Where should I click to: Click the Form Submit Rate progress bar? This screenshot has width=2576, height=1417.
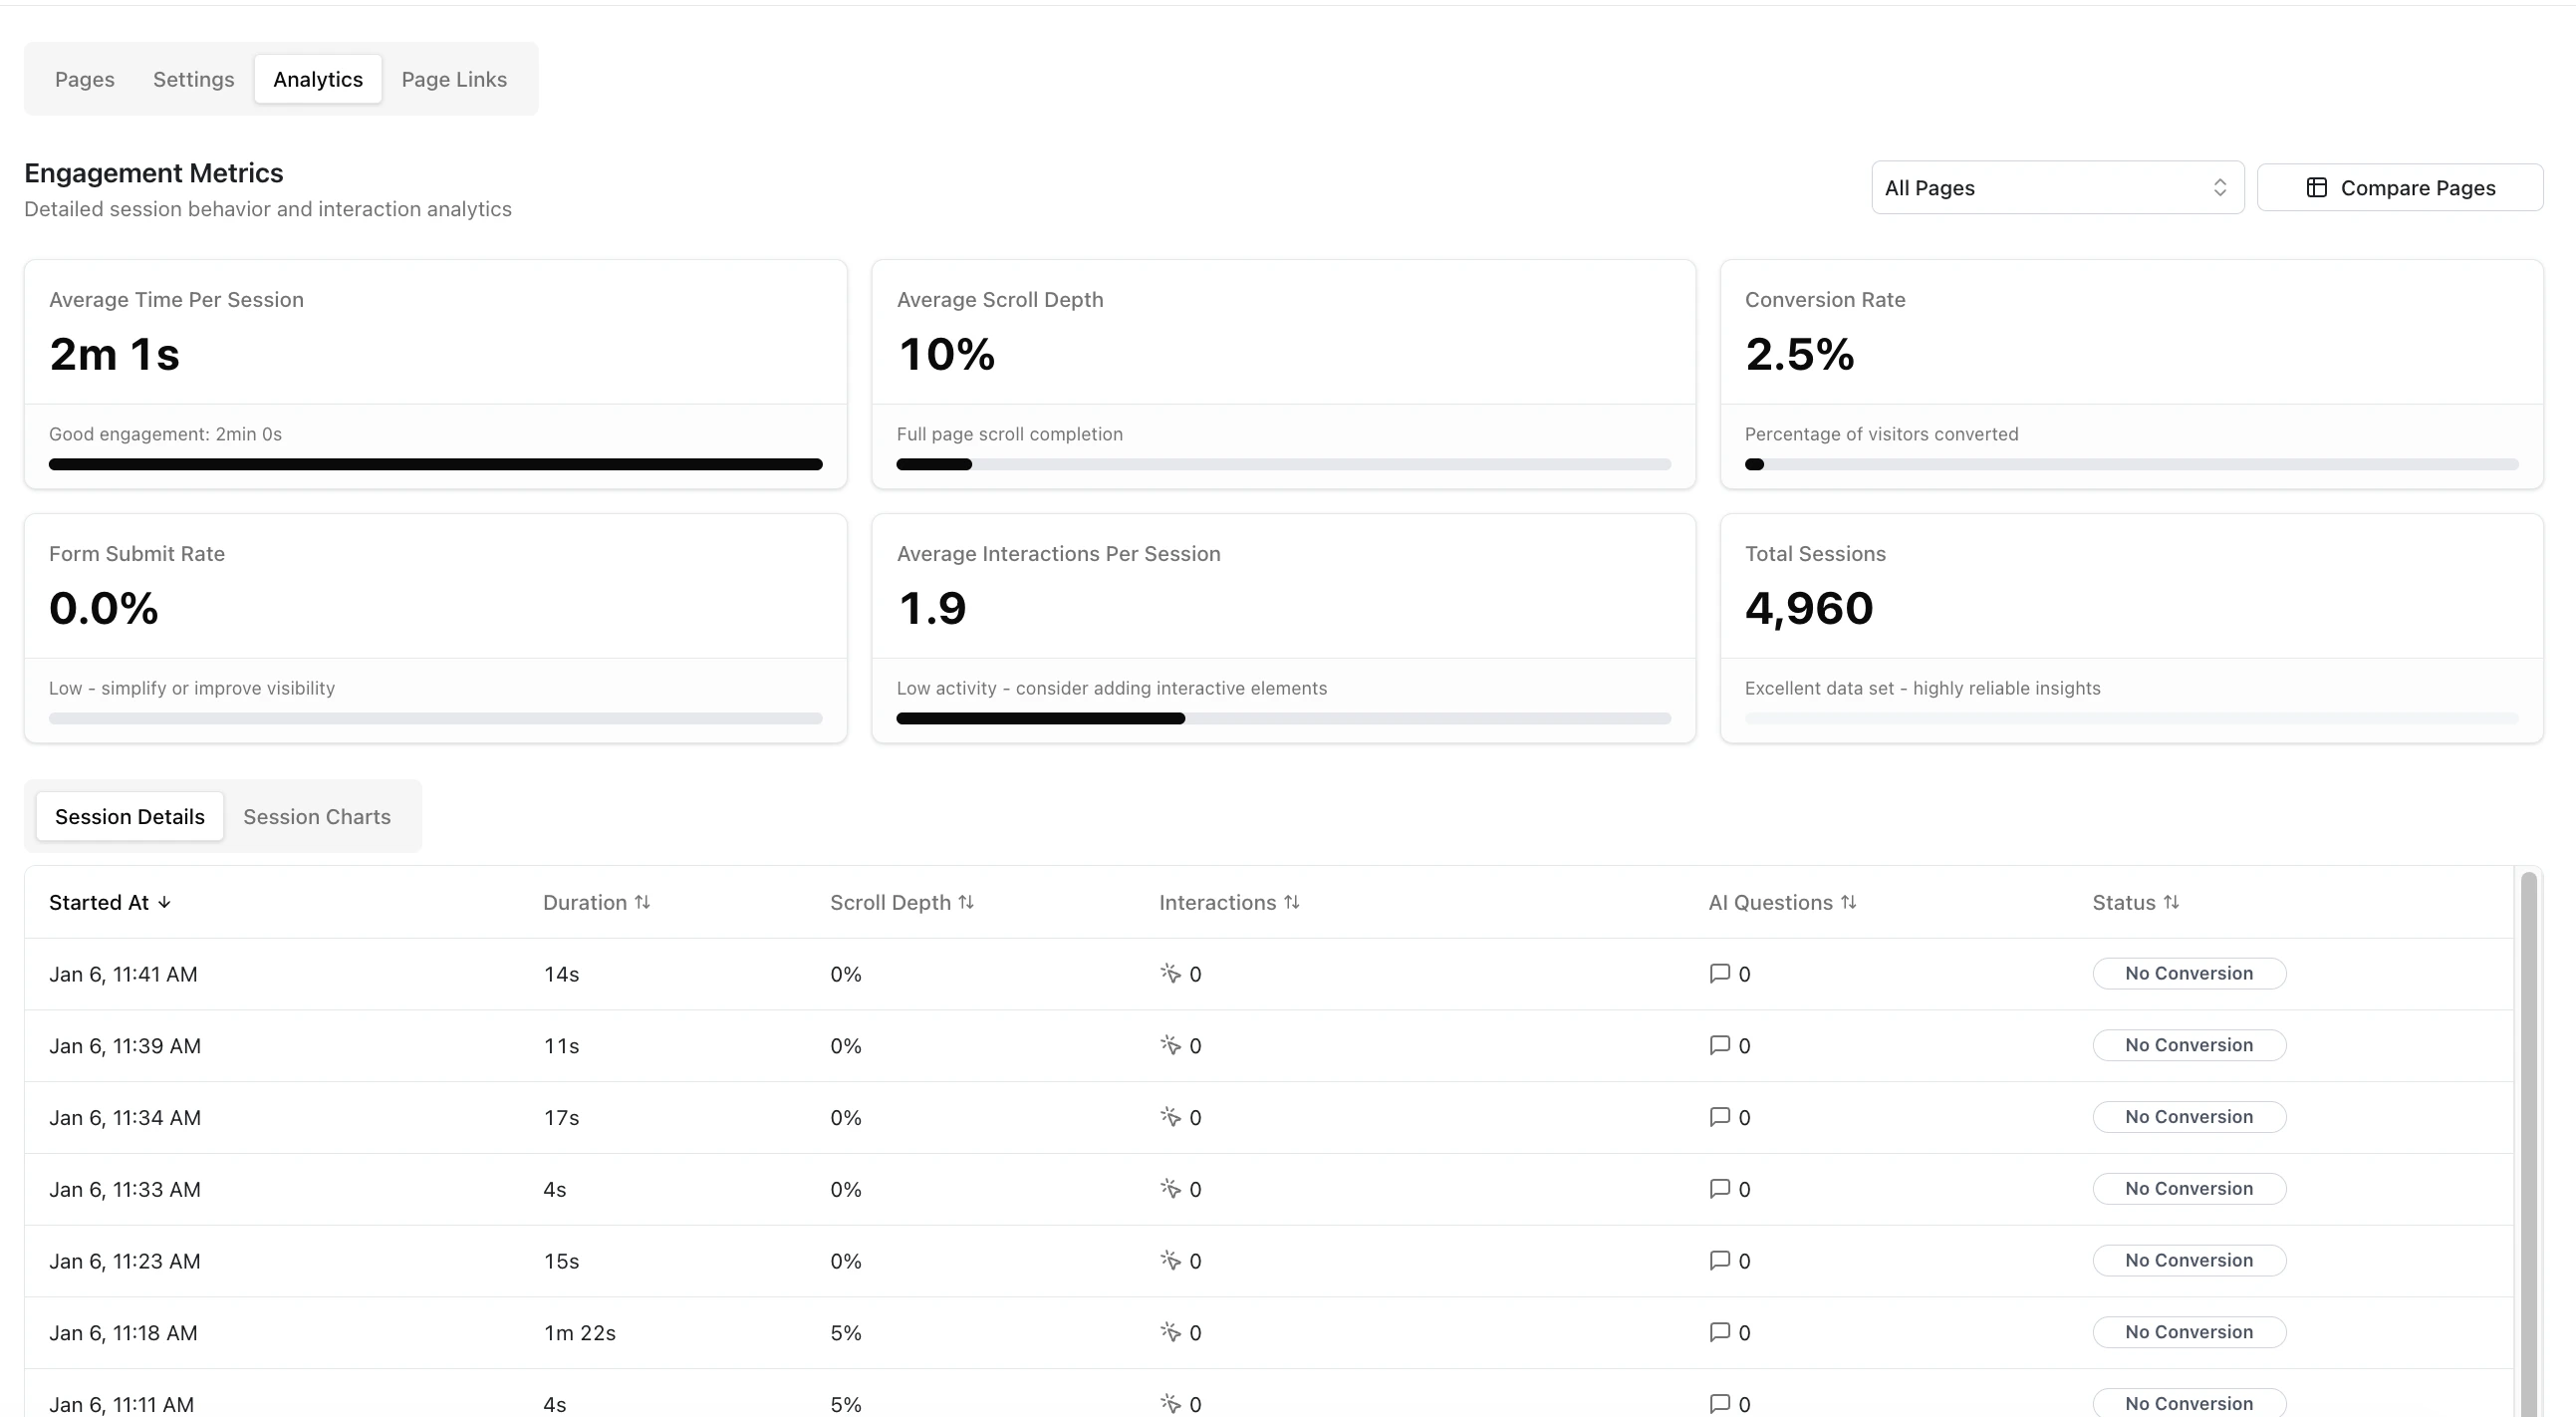436,717
